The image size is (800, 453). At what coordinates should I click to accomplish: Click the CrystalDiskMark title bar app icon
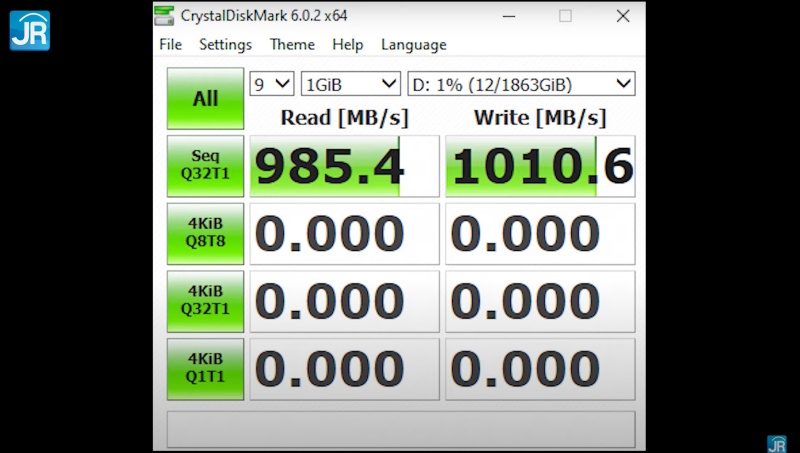(x=164, y=16)
